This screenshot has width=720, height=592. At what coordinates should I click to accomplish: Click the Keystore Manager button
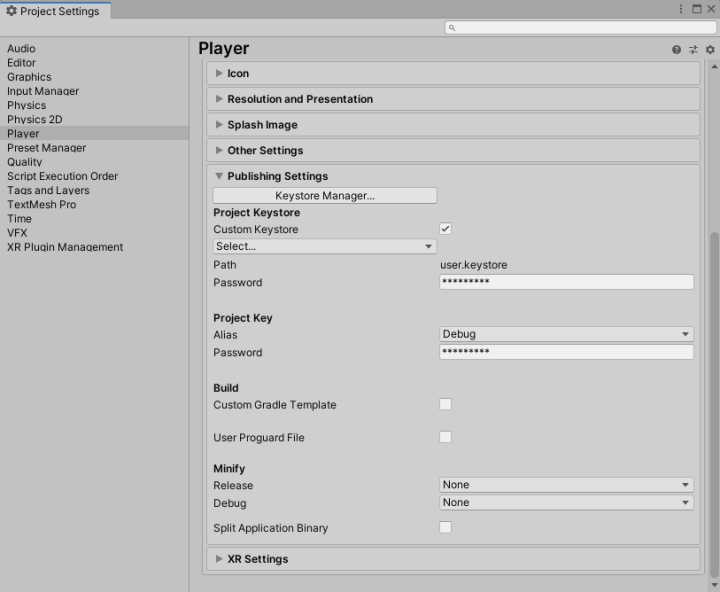[325, 196]
